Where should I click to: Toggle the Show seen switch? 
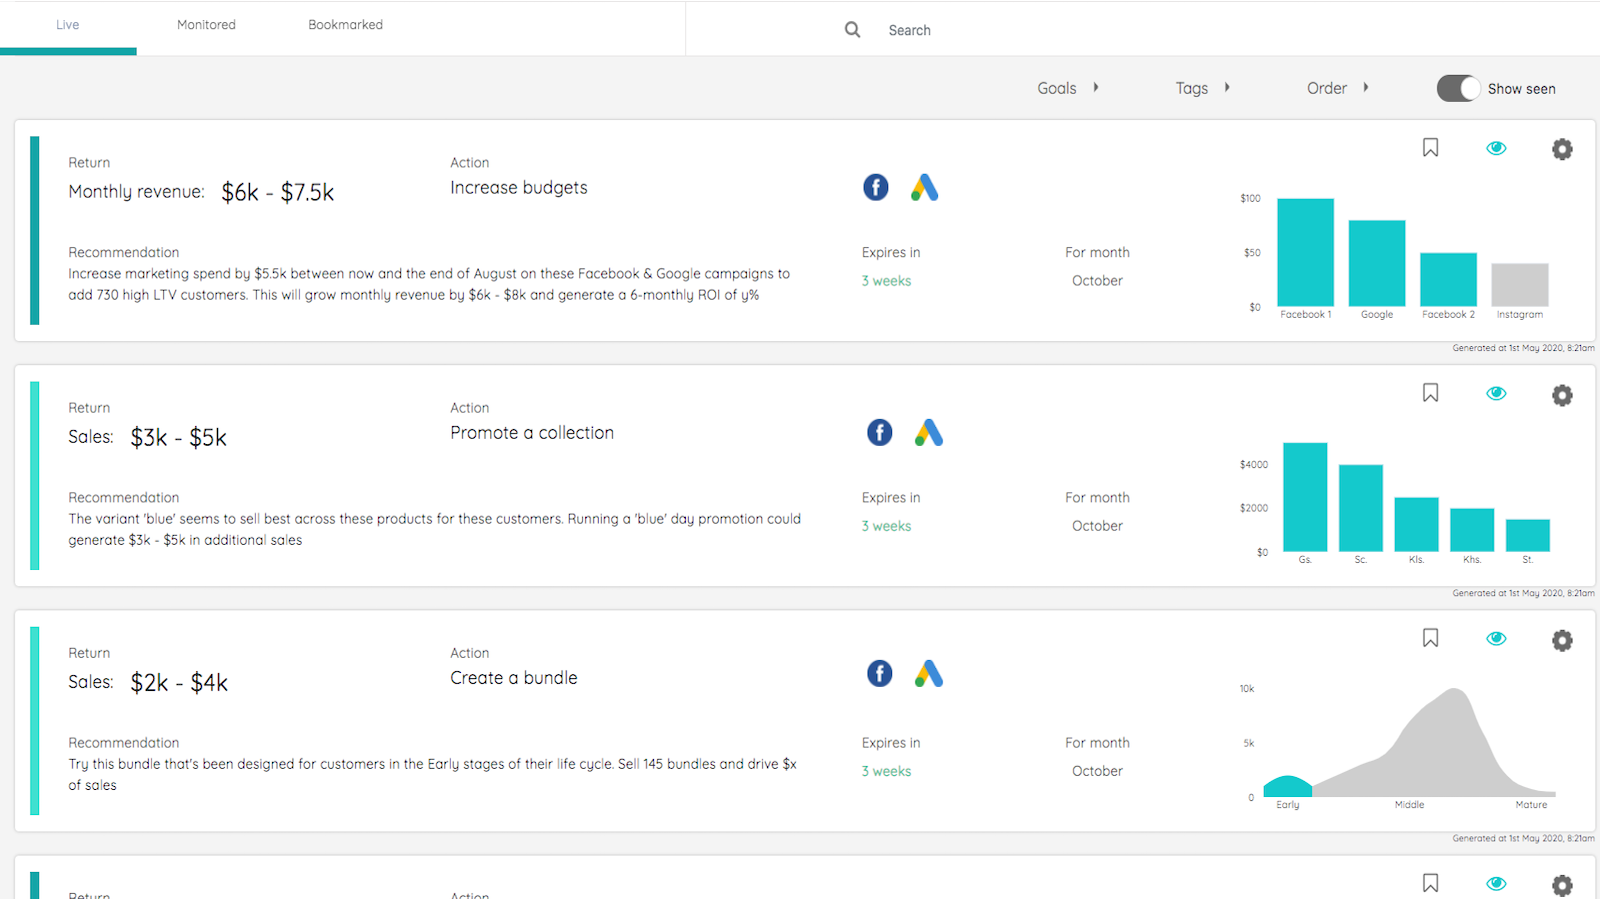coord(1458,88)
